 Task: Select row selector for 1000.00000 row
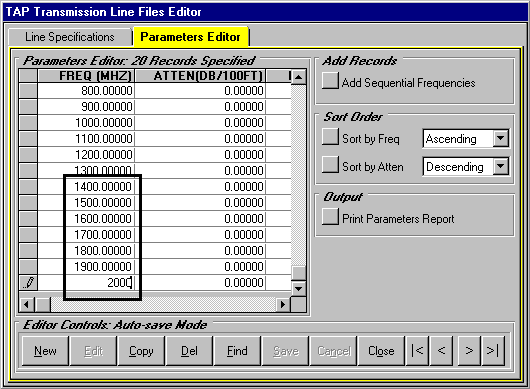[x=28, y=122]
